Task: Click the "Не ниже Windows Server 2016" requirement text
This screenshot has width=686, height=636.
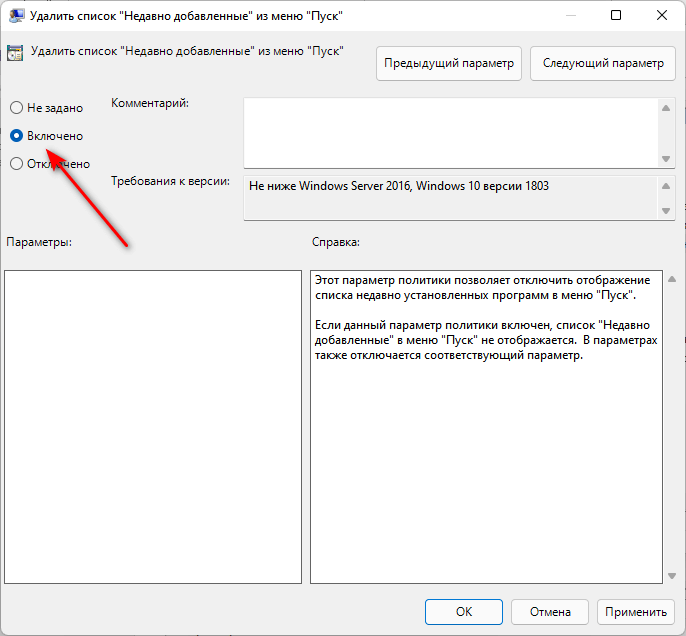Action: pos(399,186)
